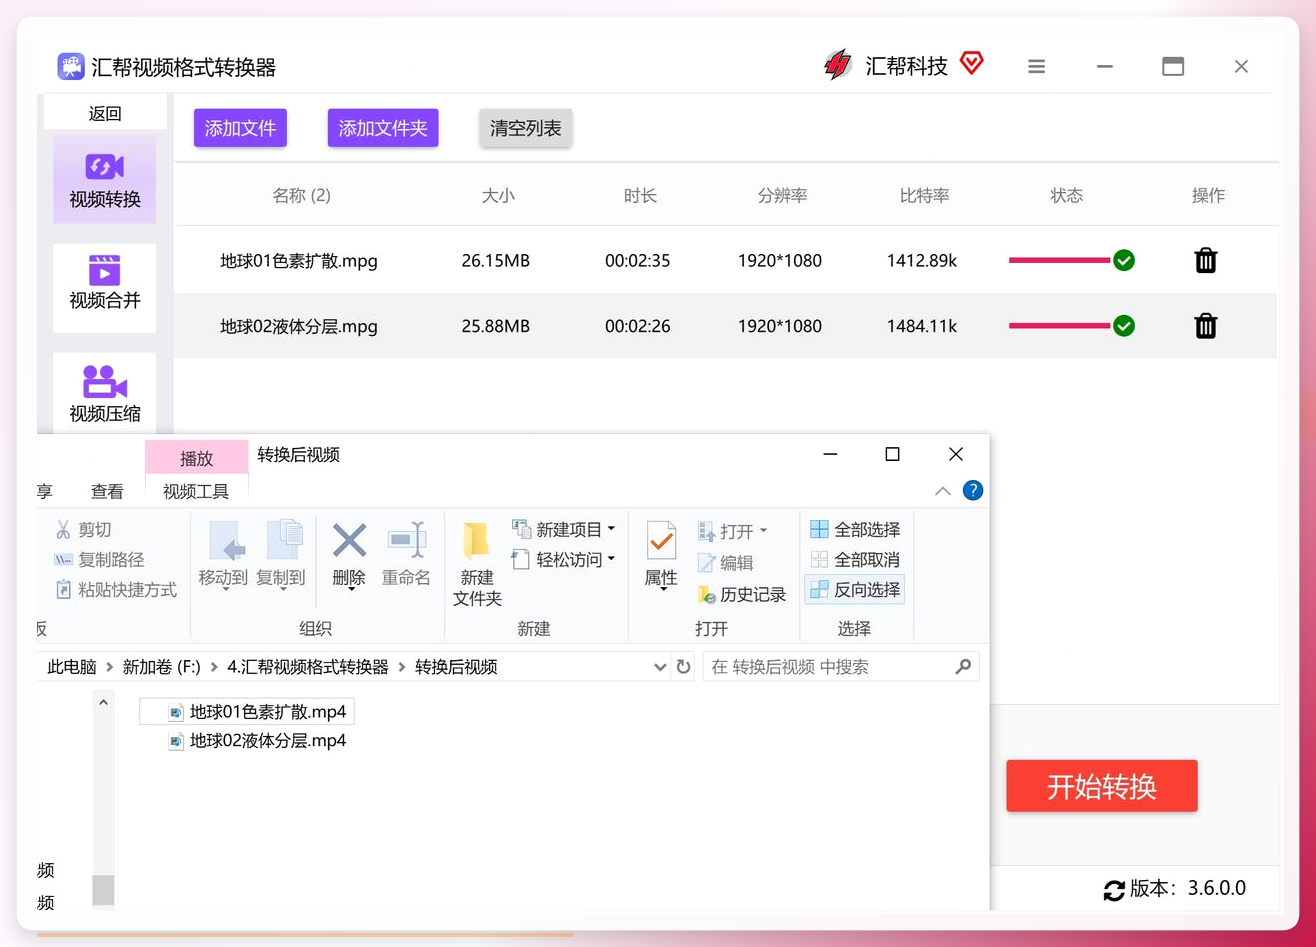Delete the 地球01色素扩散.mpg row with trash icon
This screenshot has height=947, width=1316.
[1206, 261]
